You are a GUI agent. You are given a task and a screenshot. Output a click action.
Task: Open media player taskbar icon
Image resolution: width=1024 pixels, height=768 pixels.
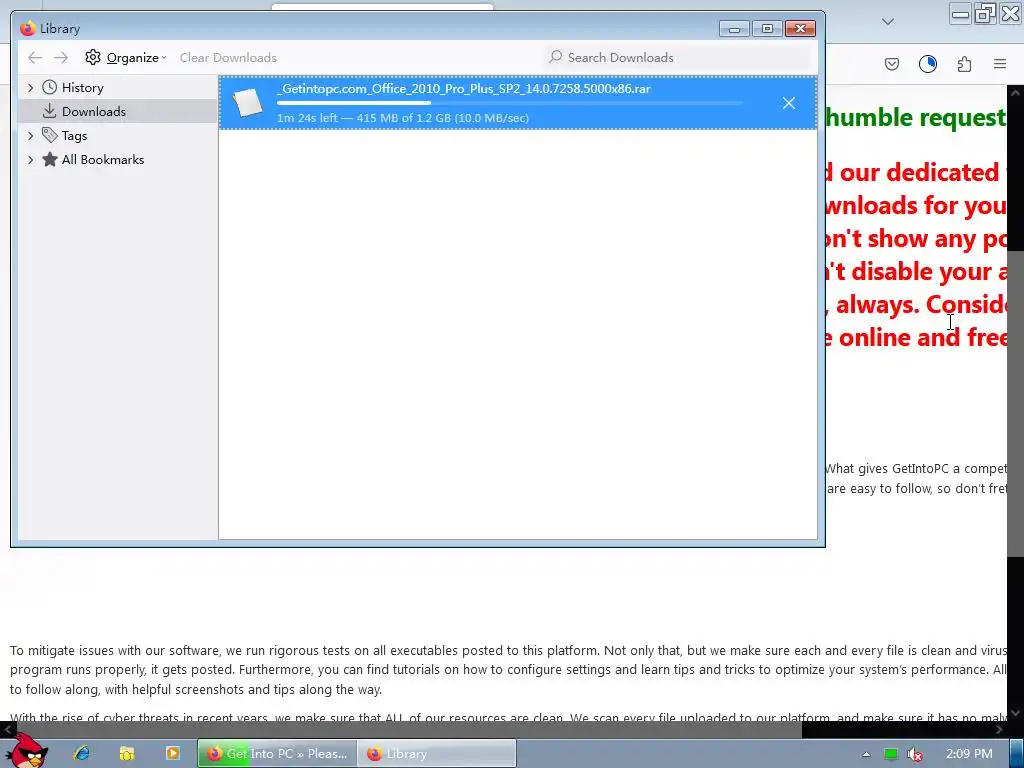tap(172, 754)
